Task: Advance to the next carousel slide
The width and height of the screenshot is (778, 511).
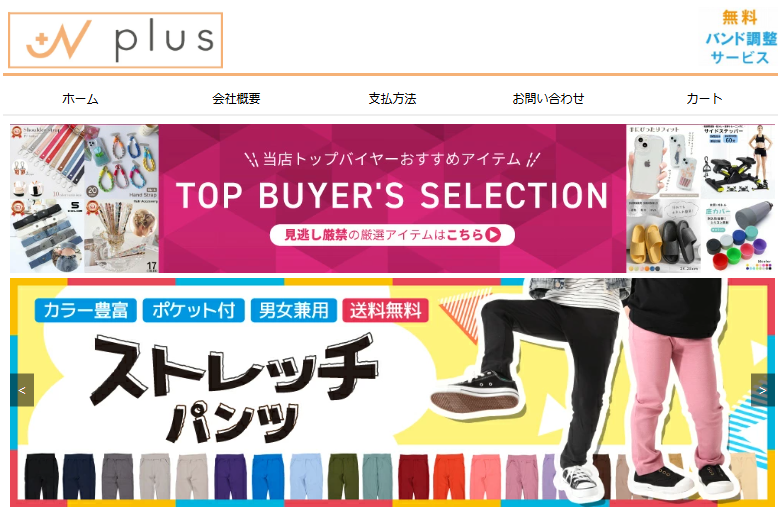Action: point(763,390)
